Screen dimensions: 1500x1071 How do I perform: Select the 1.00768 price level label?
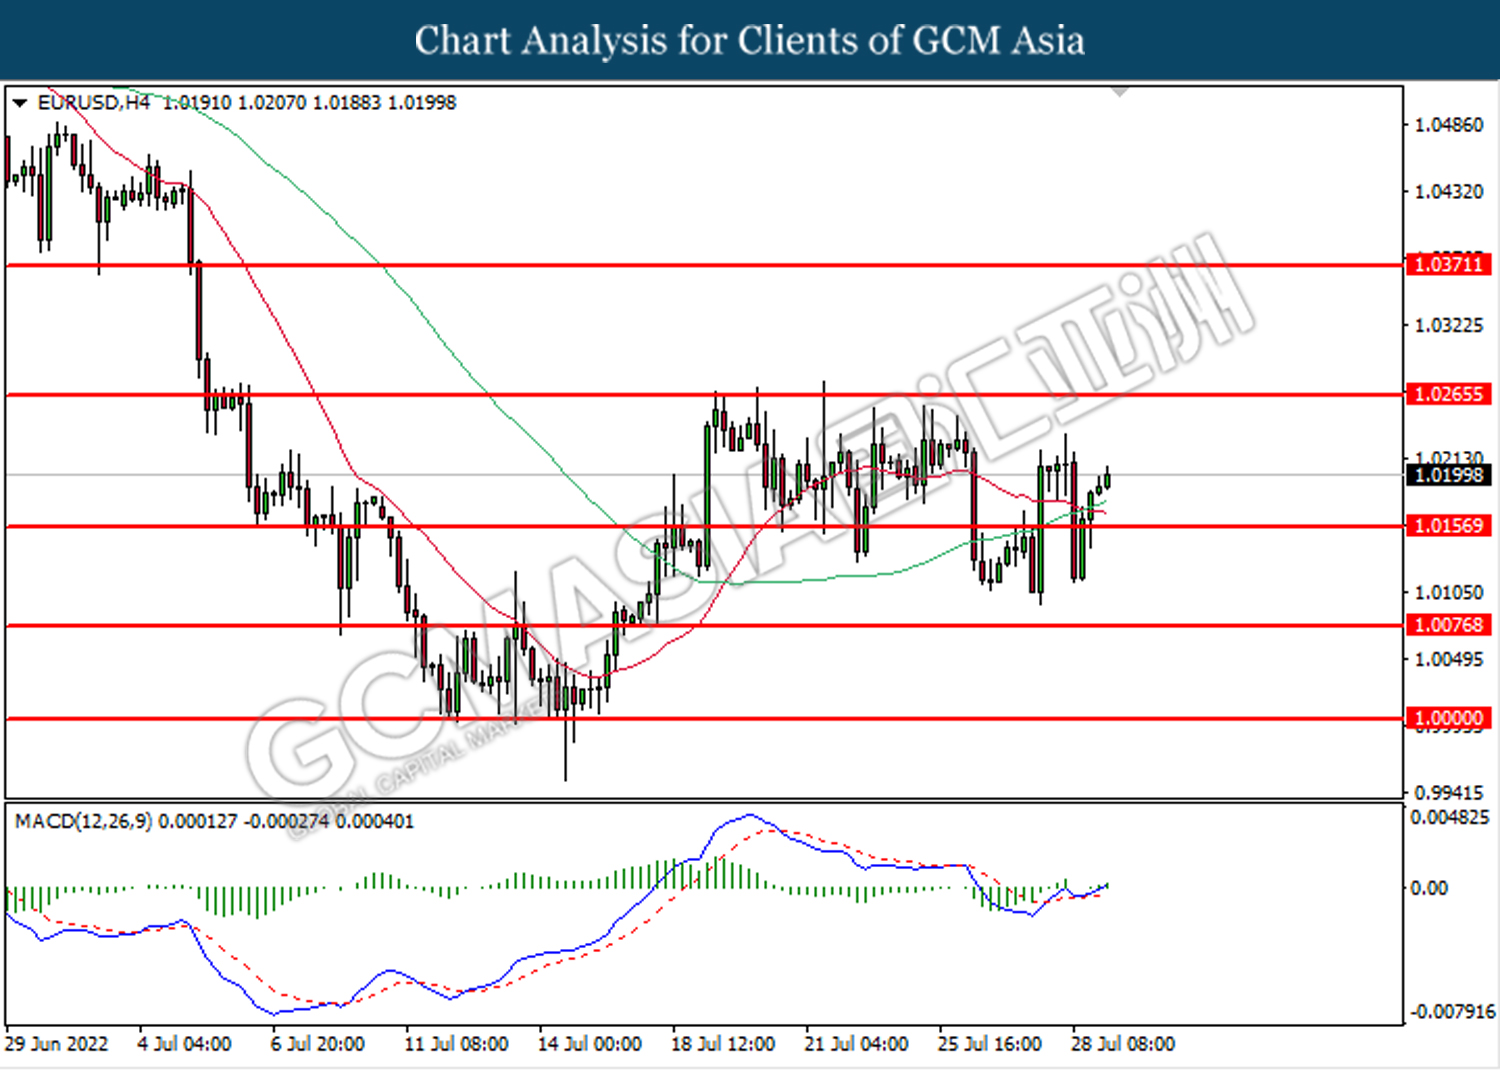point(1448,625)
